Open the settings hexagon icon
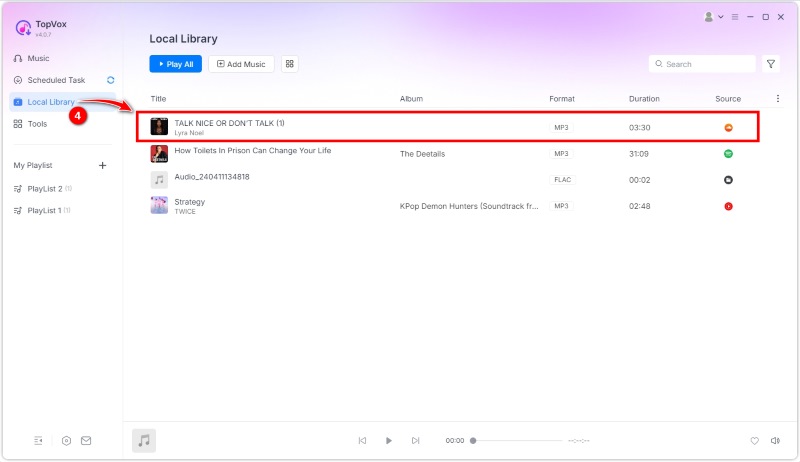 66,441
